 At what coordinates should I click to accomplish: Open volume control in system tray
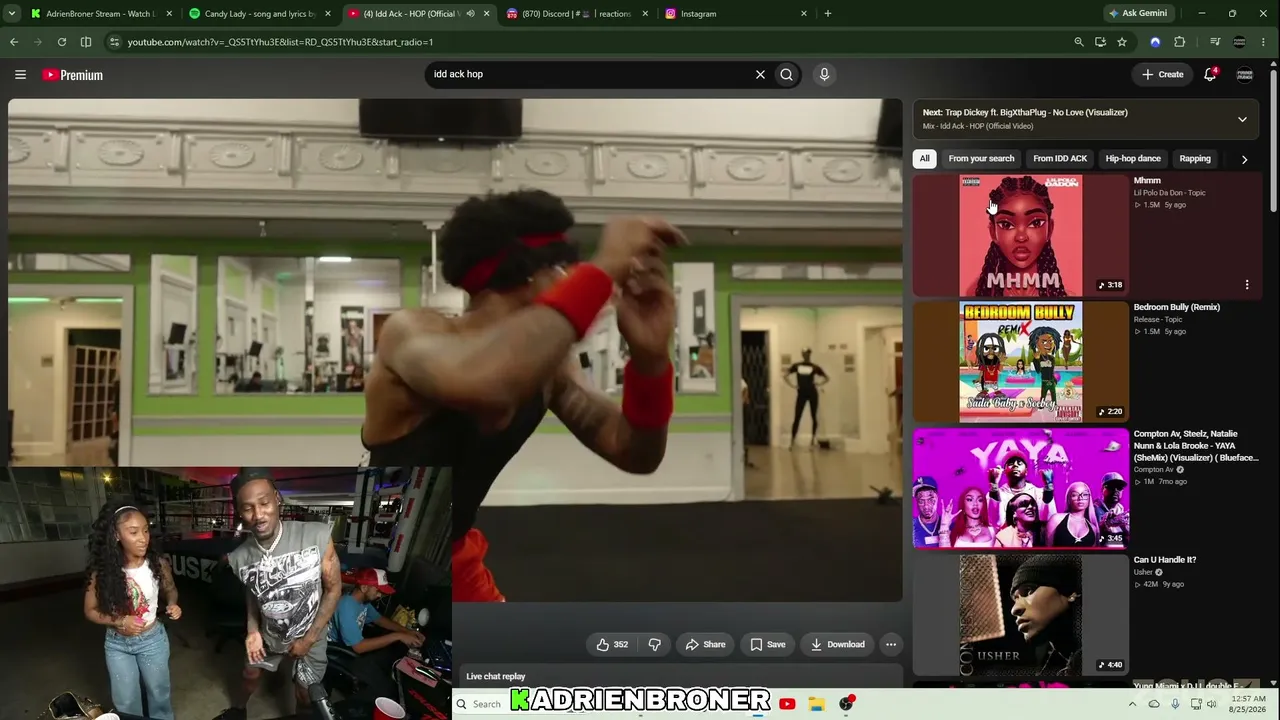(x=1212, y=704)
